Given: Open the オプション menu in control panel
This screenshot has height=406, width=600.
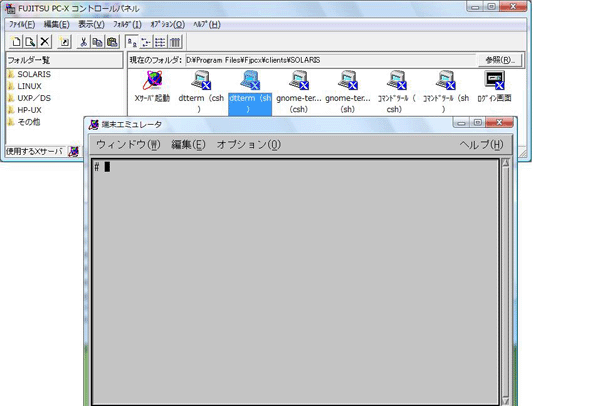Looking at the screenshot, I should point(167,24).
